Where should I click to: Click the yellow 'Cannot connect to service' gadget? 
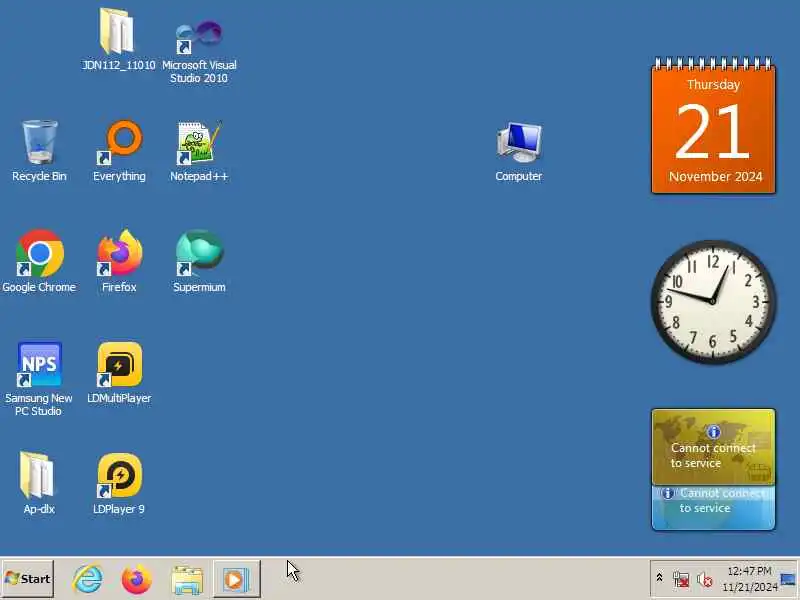(x=713, y=447)
